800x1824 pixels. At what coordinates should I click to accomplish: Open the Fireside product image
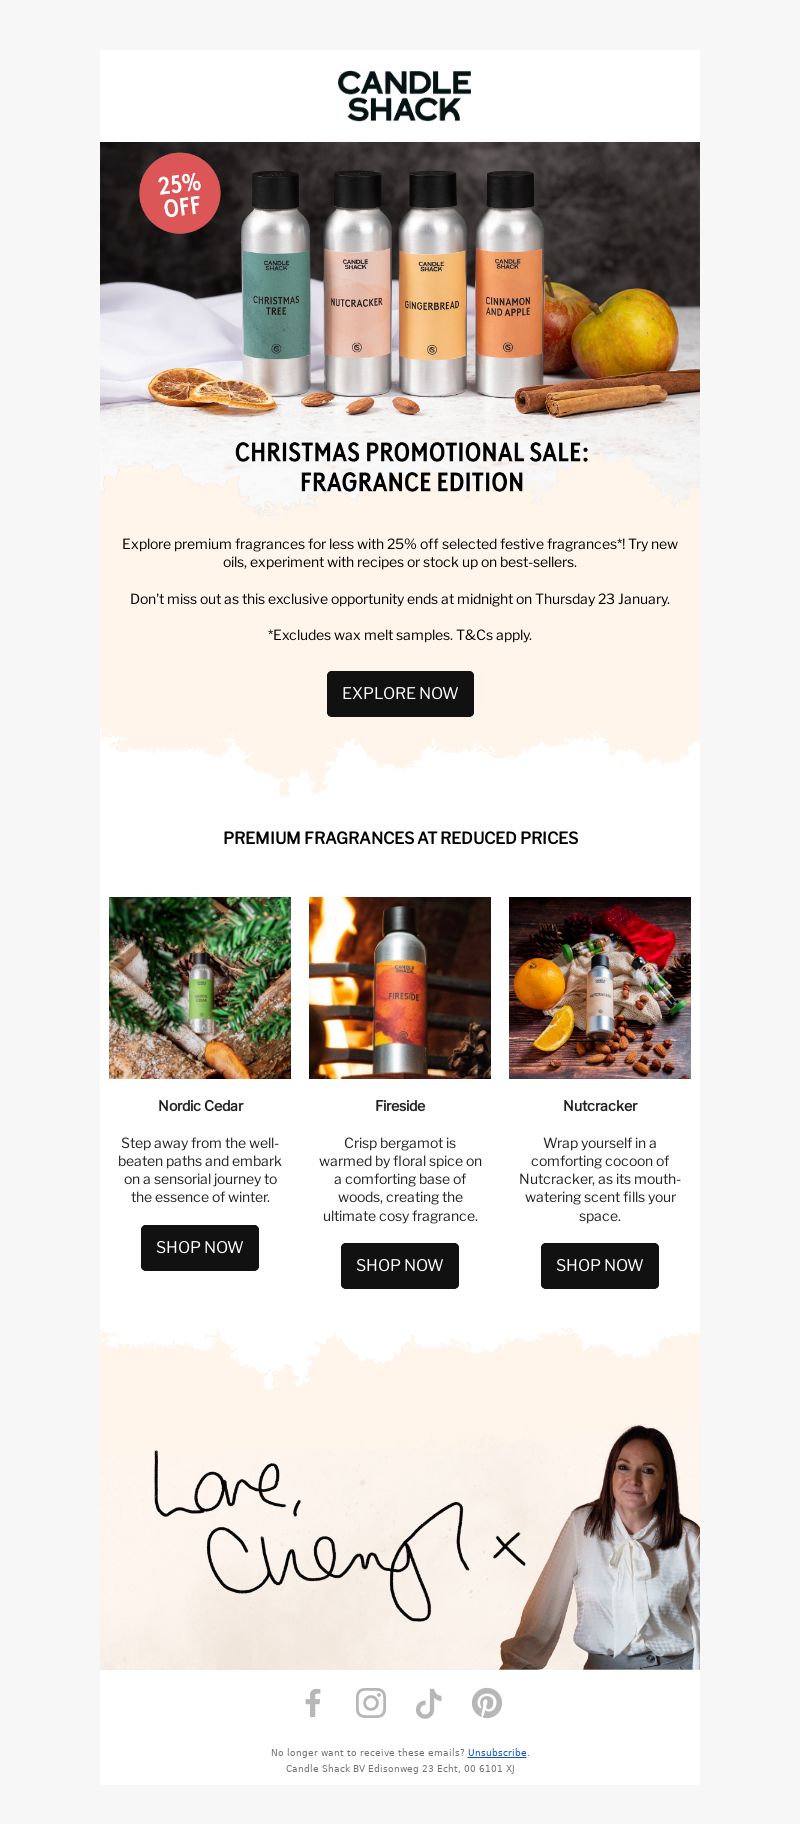point(400,988)
